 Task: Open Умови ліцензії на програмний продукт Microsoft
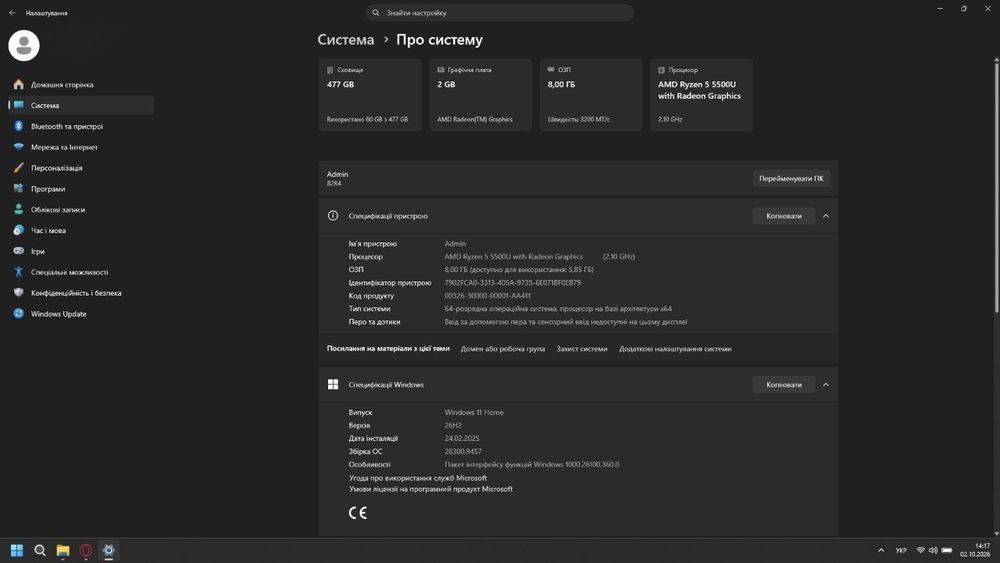(430, 489)
